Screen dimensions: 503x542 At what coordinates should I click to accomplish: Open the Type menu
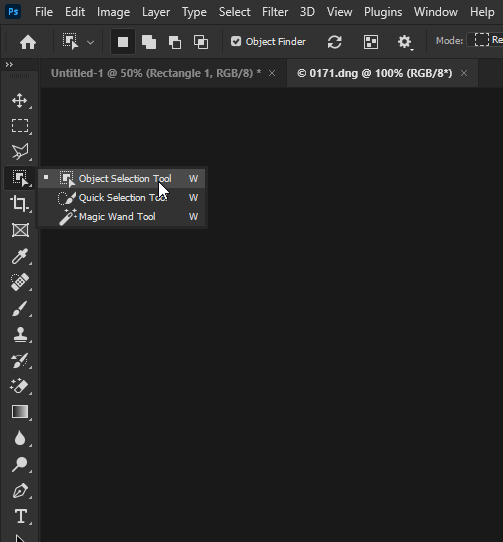click(194, 12)
